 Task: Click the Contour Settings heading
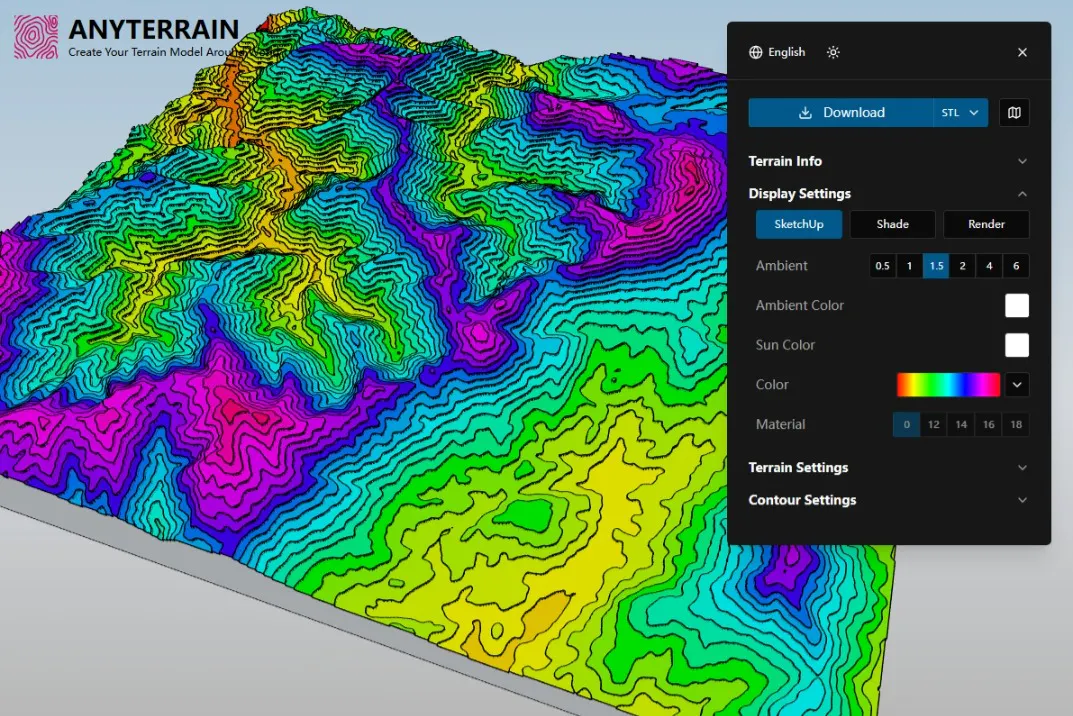802,500
